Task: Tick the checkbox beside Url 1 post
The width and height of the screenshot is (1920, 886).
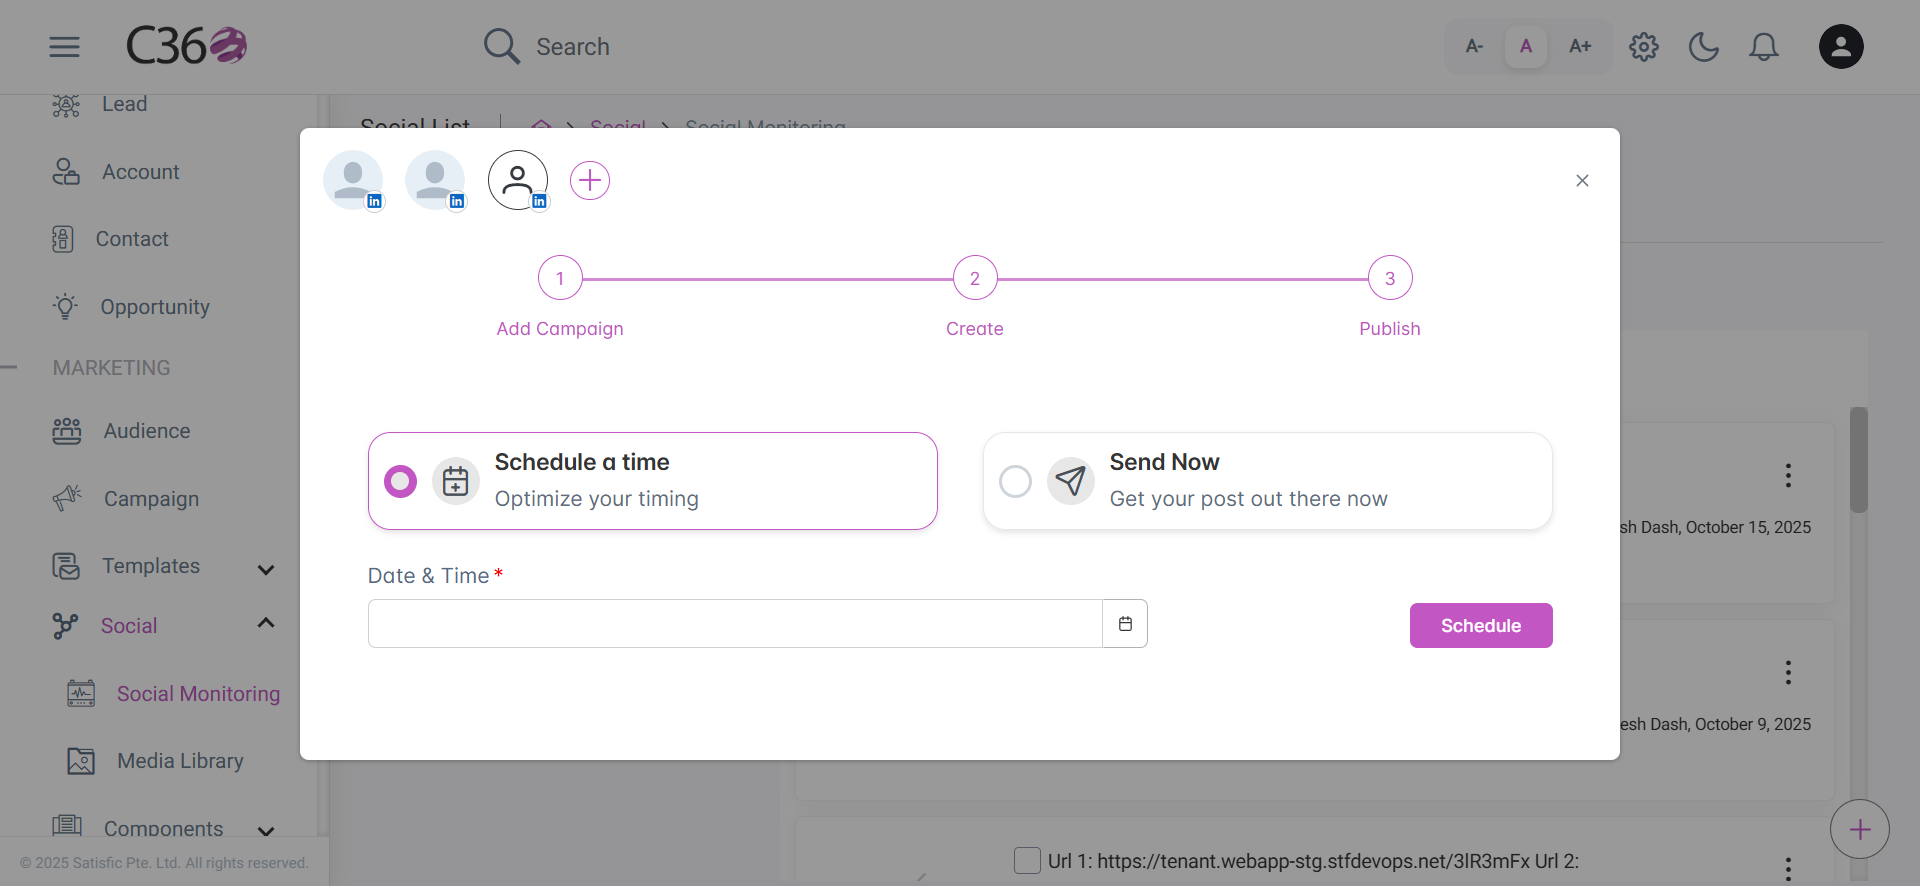Action: click(1027, 860)
